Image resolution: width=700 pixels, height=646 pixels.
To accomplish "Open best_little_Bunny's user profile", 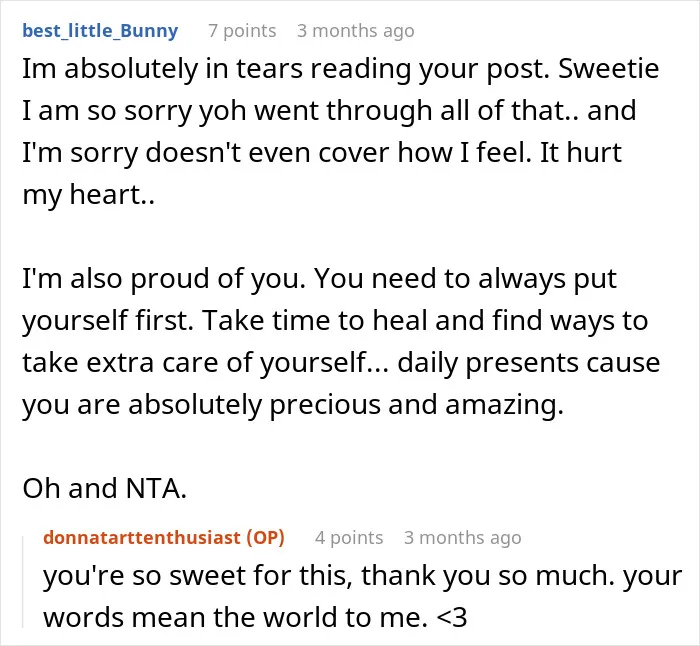I will [x=100, y=31].
